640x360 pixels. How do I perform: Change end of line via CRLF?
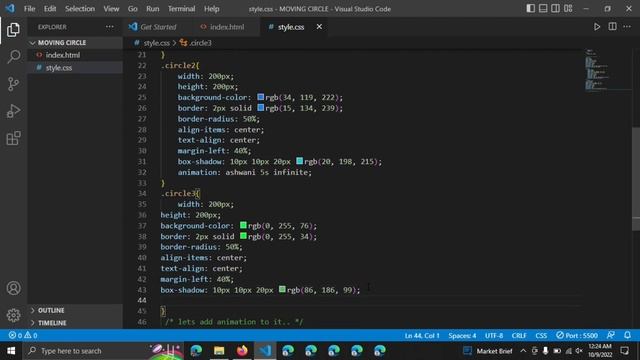point(519,336)
